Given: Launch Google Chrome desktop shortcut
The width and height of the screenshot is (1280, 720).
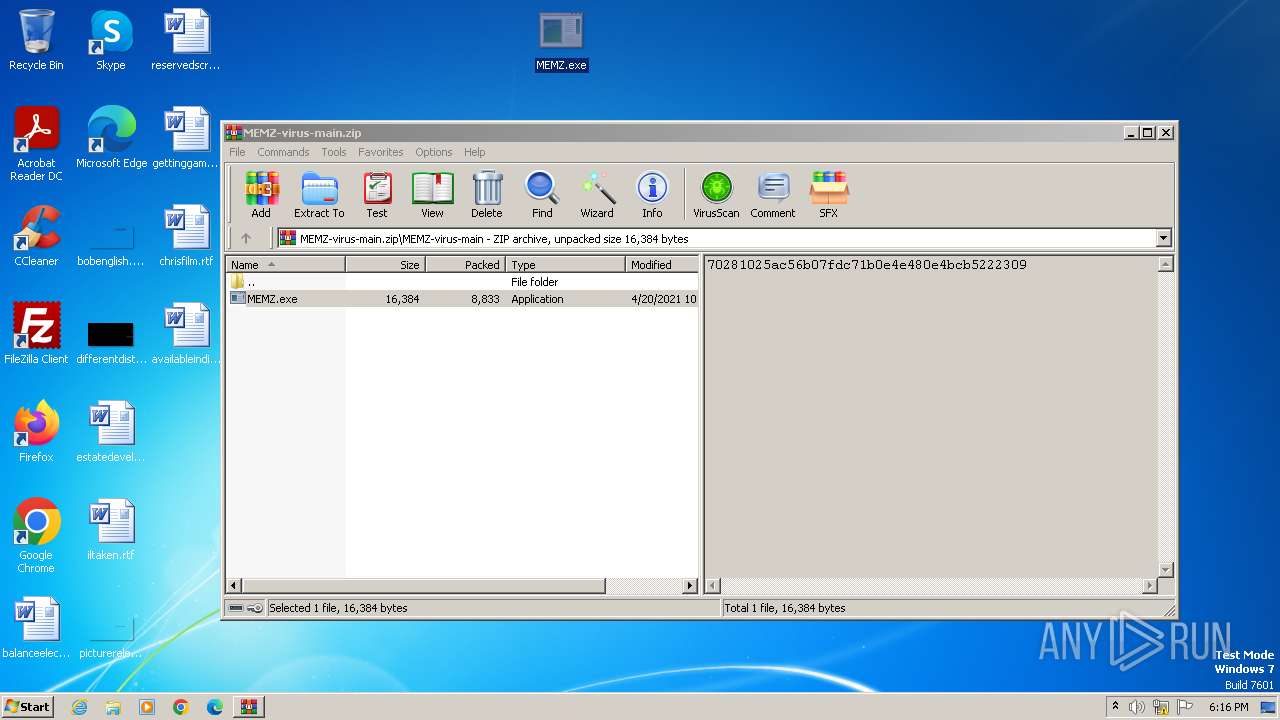Looking at the screenshot, I should tap(36, 536).
